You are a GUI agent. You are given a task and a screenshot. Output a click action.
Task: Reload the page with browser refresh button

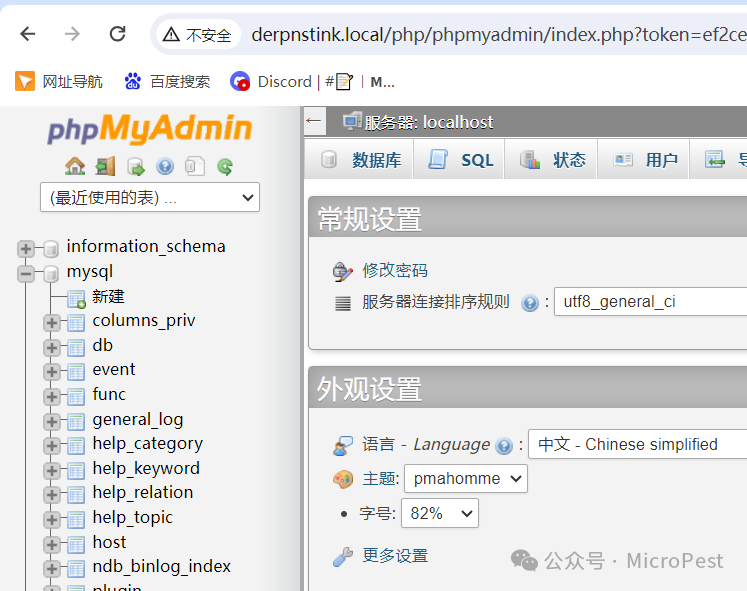tap(117, 34)
